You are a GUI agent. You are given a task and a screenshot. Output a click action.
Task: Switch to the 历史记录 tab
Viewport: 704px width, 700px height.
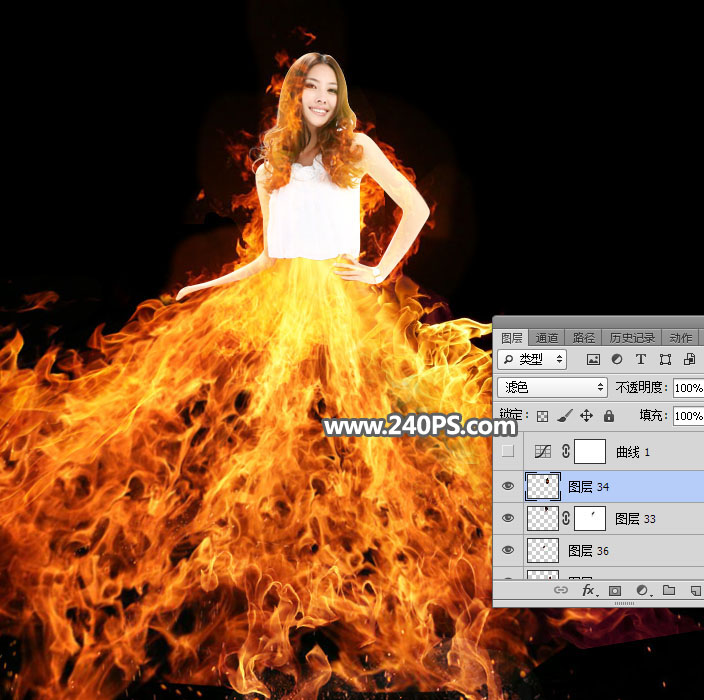coord(632,338)
